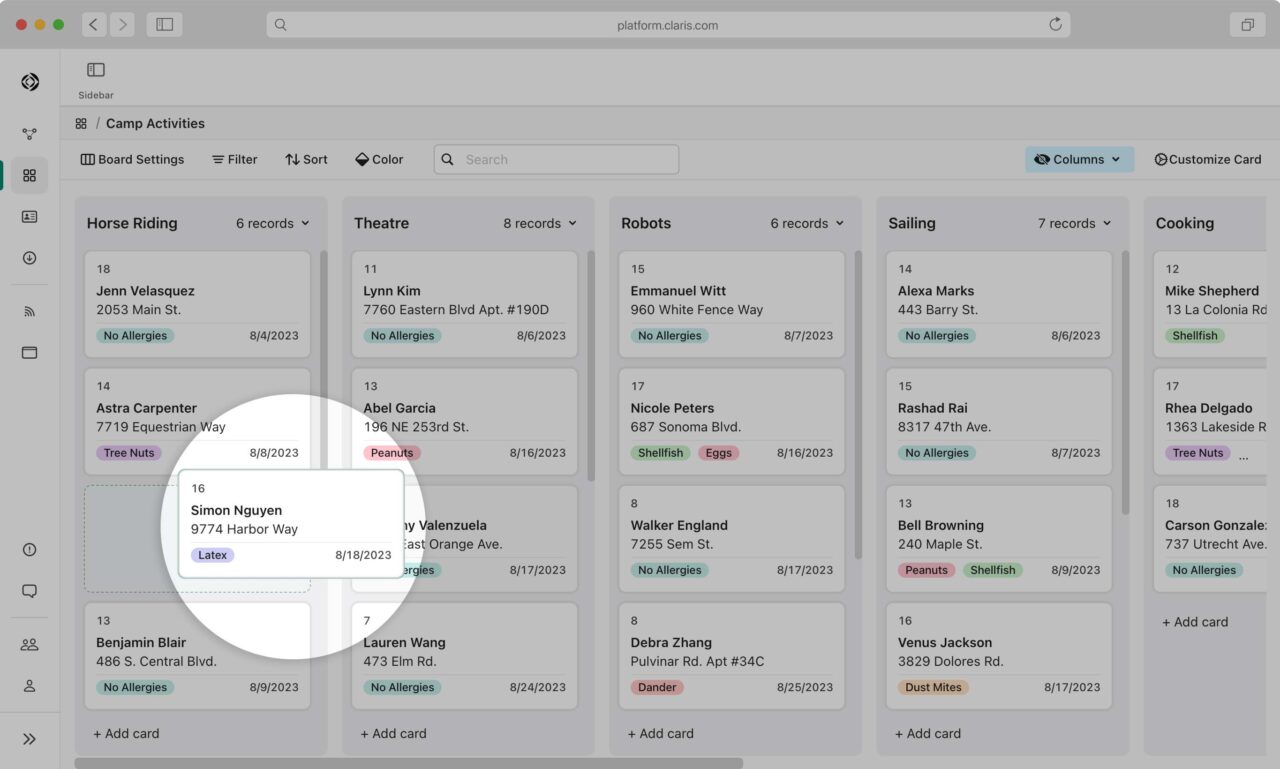Image resolution: width=1280 pixels, height=769 pixels.
Task: Open the Theatre column's 8 records dropdown
Action: (539, 223)
